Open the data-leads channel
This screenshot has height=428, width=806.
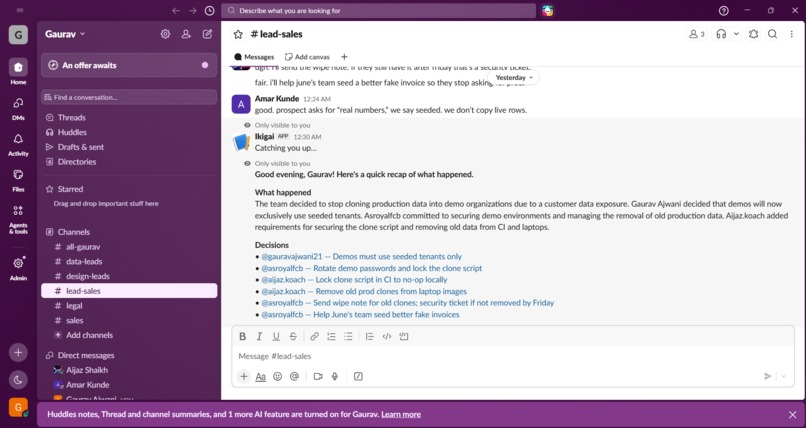click(129, 262)
